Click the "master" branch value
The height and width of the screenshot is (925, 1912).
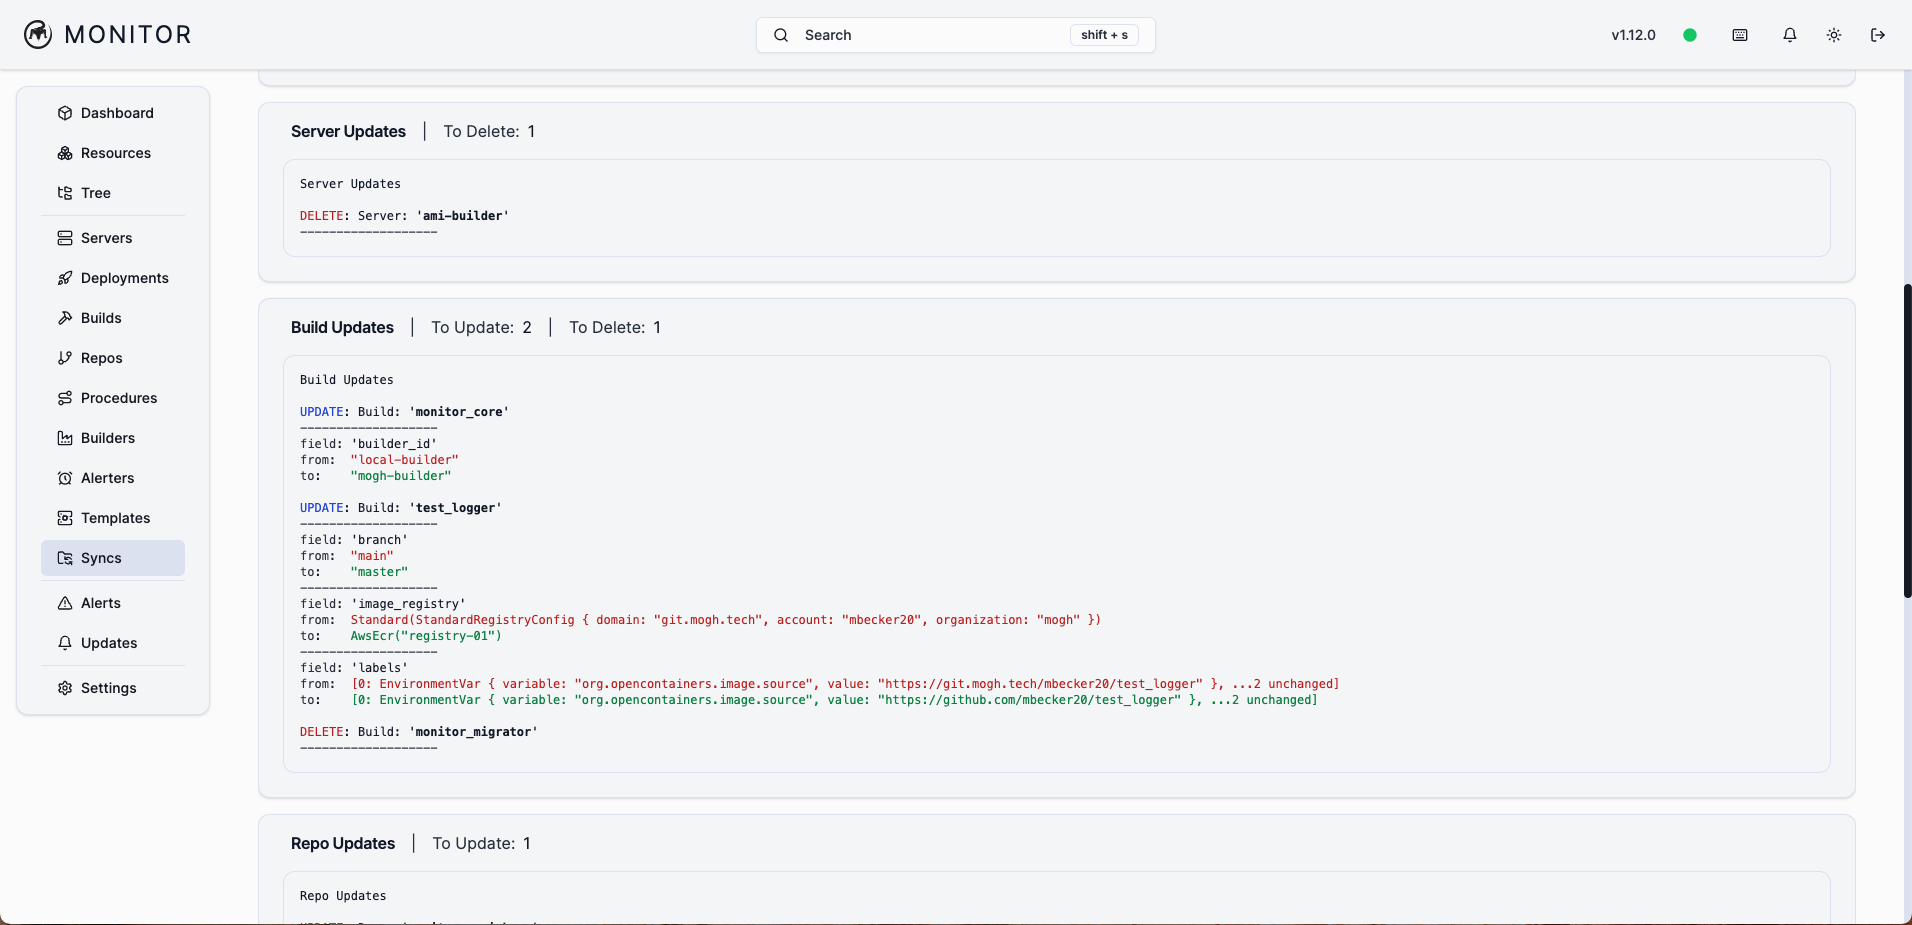coord(379,572)
